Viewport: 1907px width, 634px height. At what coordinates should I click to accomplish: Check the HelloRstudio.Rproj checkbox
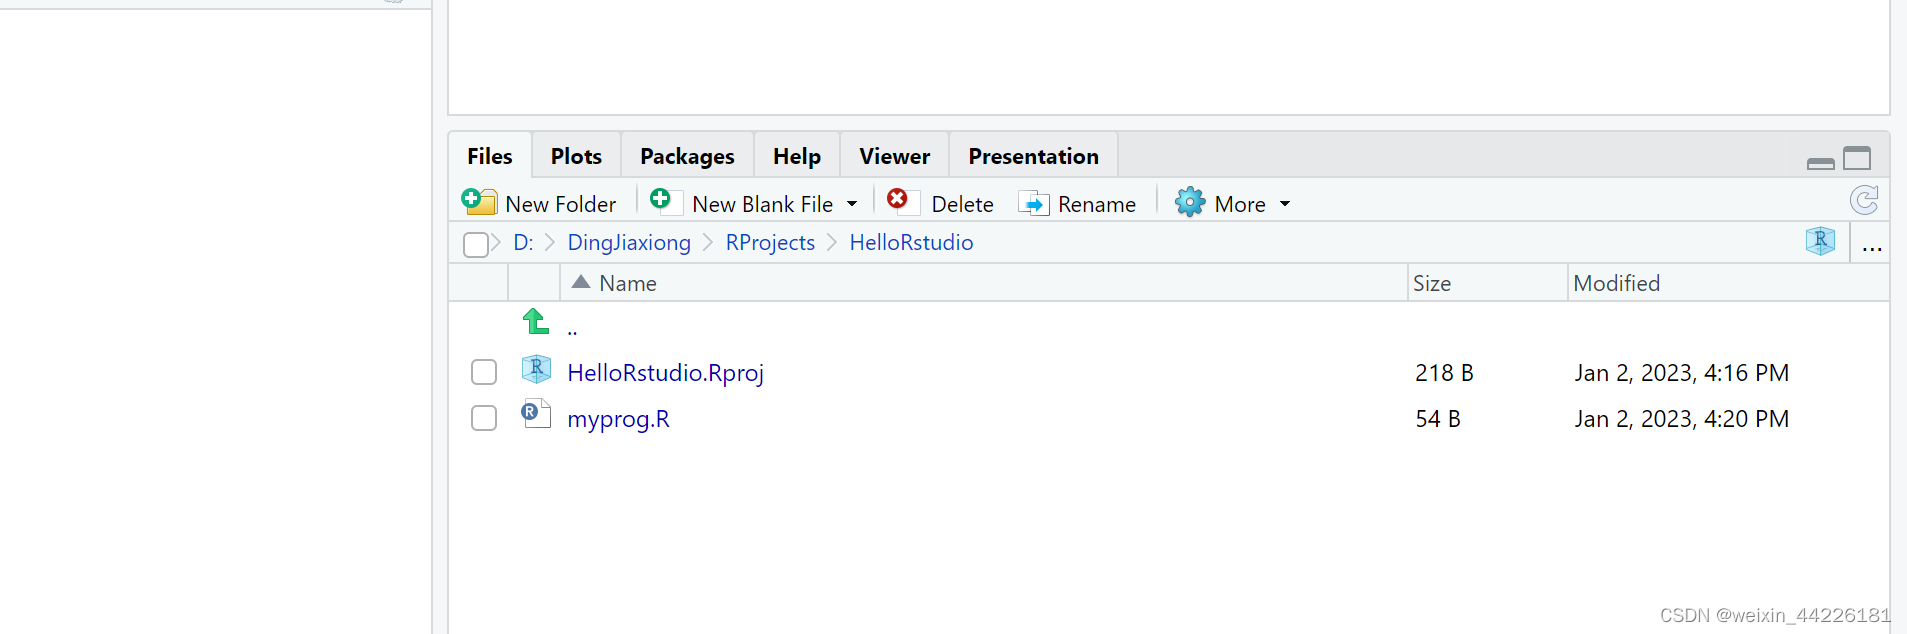[x=484, y=372]
